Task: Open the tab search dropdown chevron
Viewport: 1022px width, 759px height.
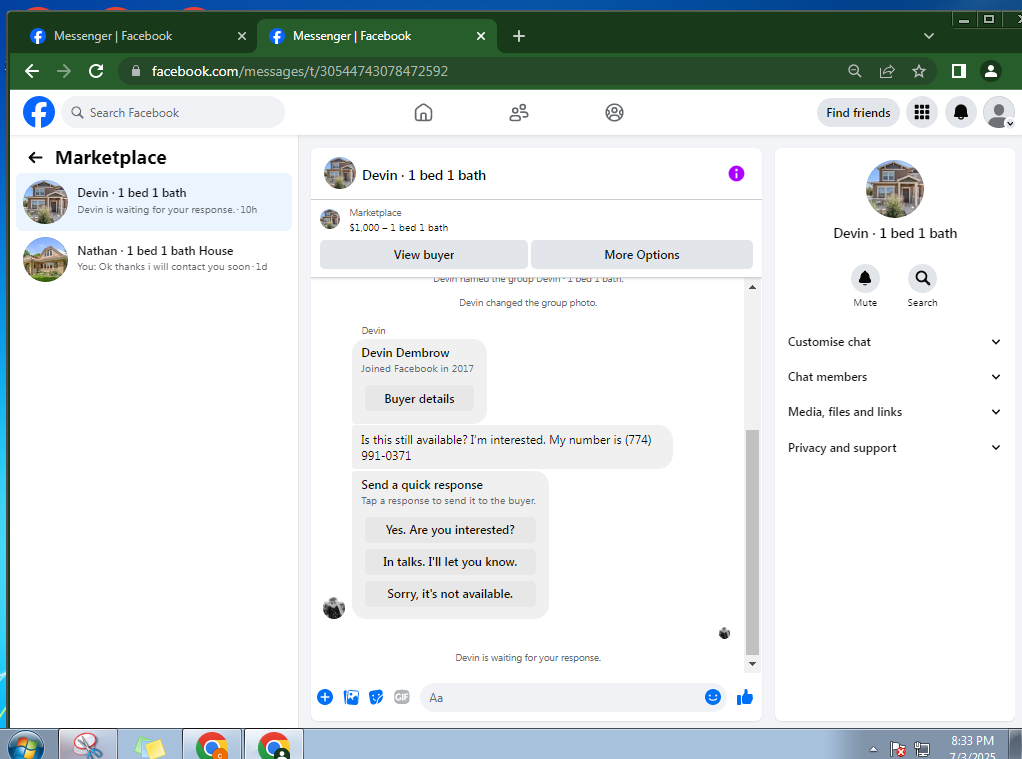Action: pos(929,36)
